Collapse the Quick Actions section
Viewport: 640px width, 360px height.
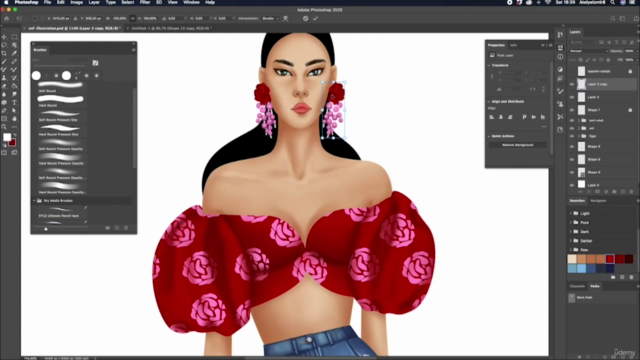point(489,136)
